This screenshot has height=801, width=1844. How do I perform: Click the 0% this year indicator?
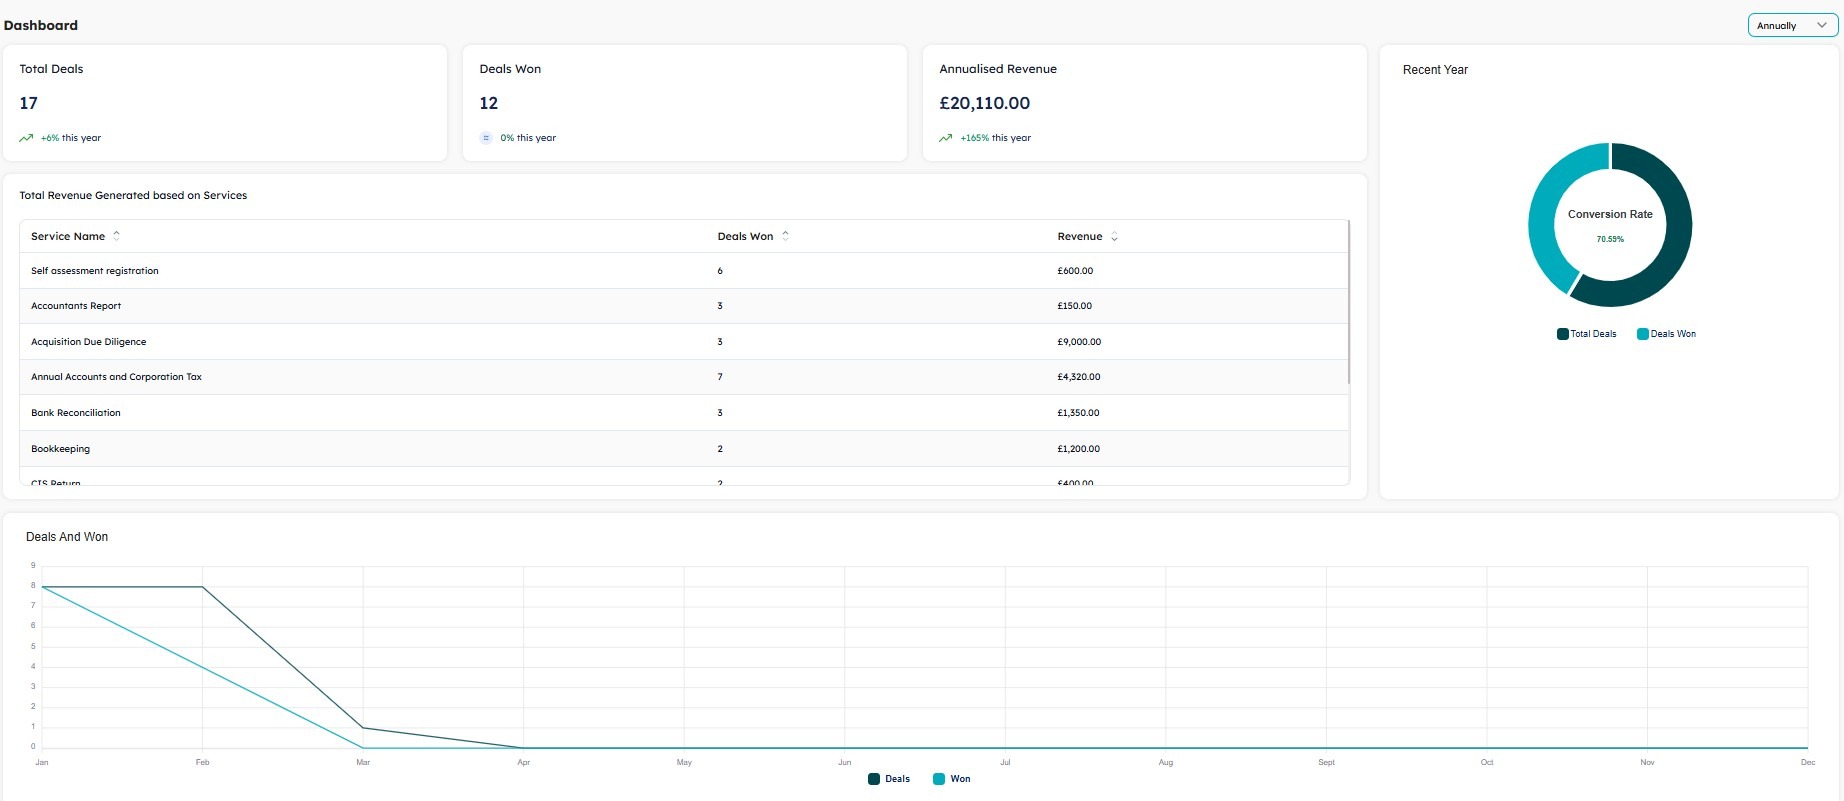[528, 138]
